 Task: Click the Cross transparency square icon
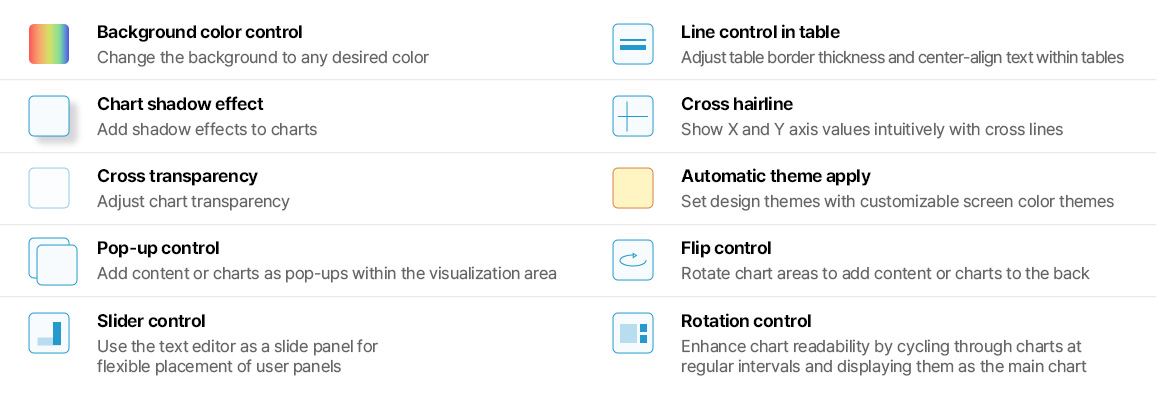49,188
